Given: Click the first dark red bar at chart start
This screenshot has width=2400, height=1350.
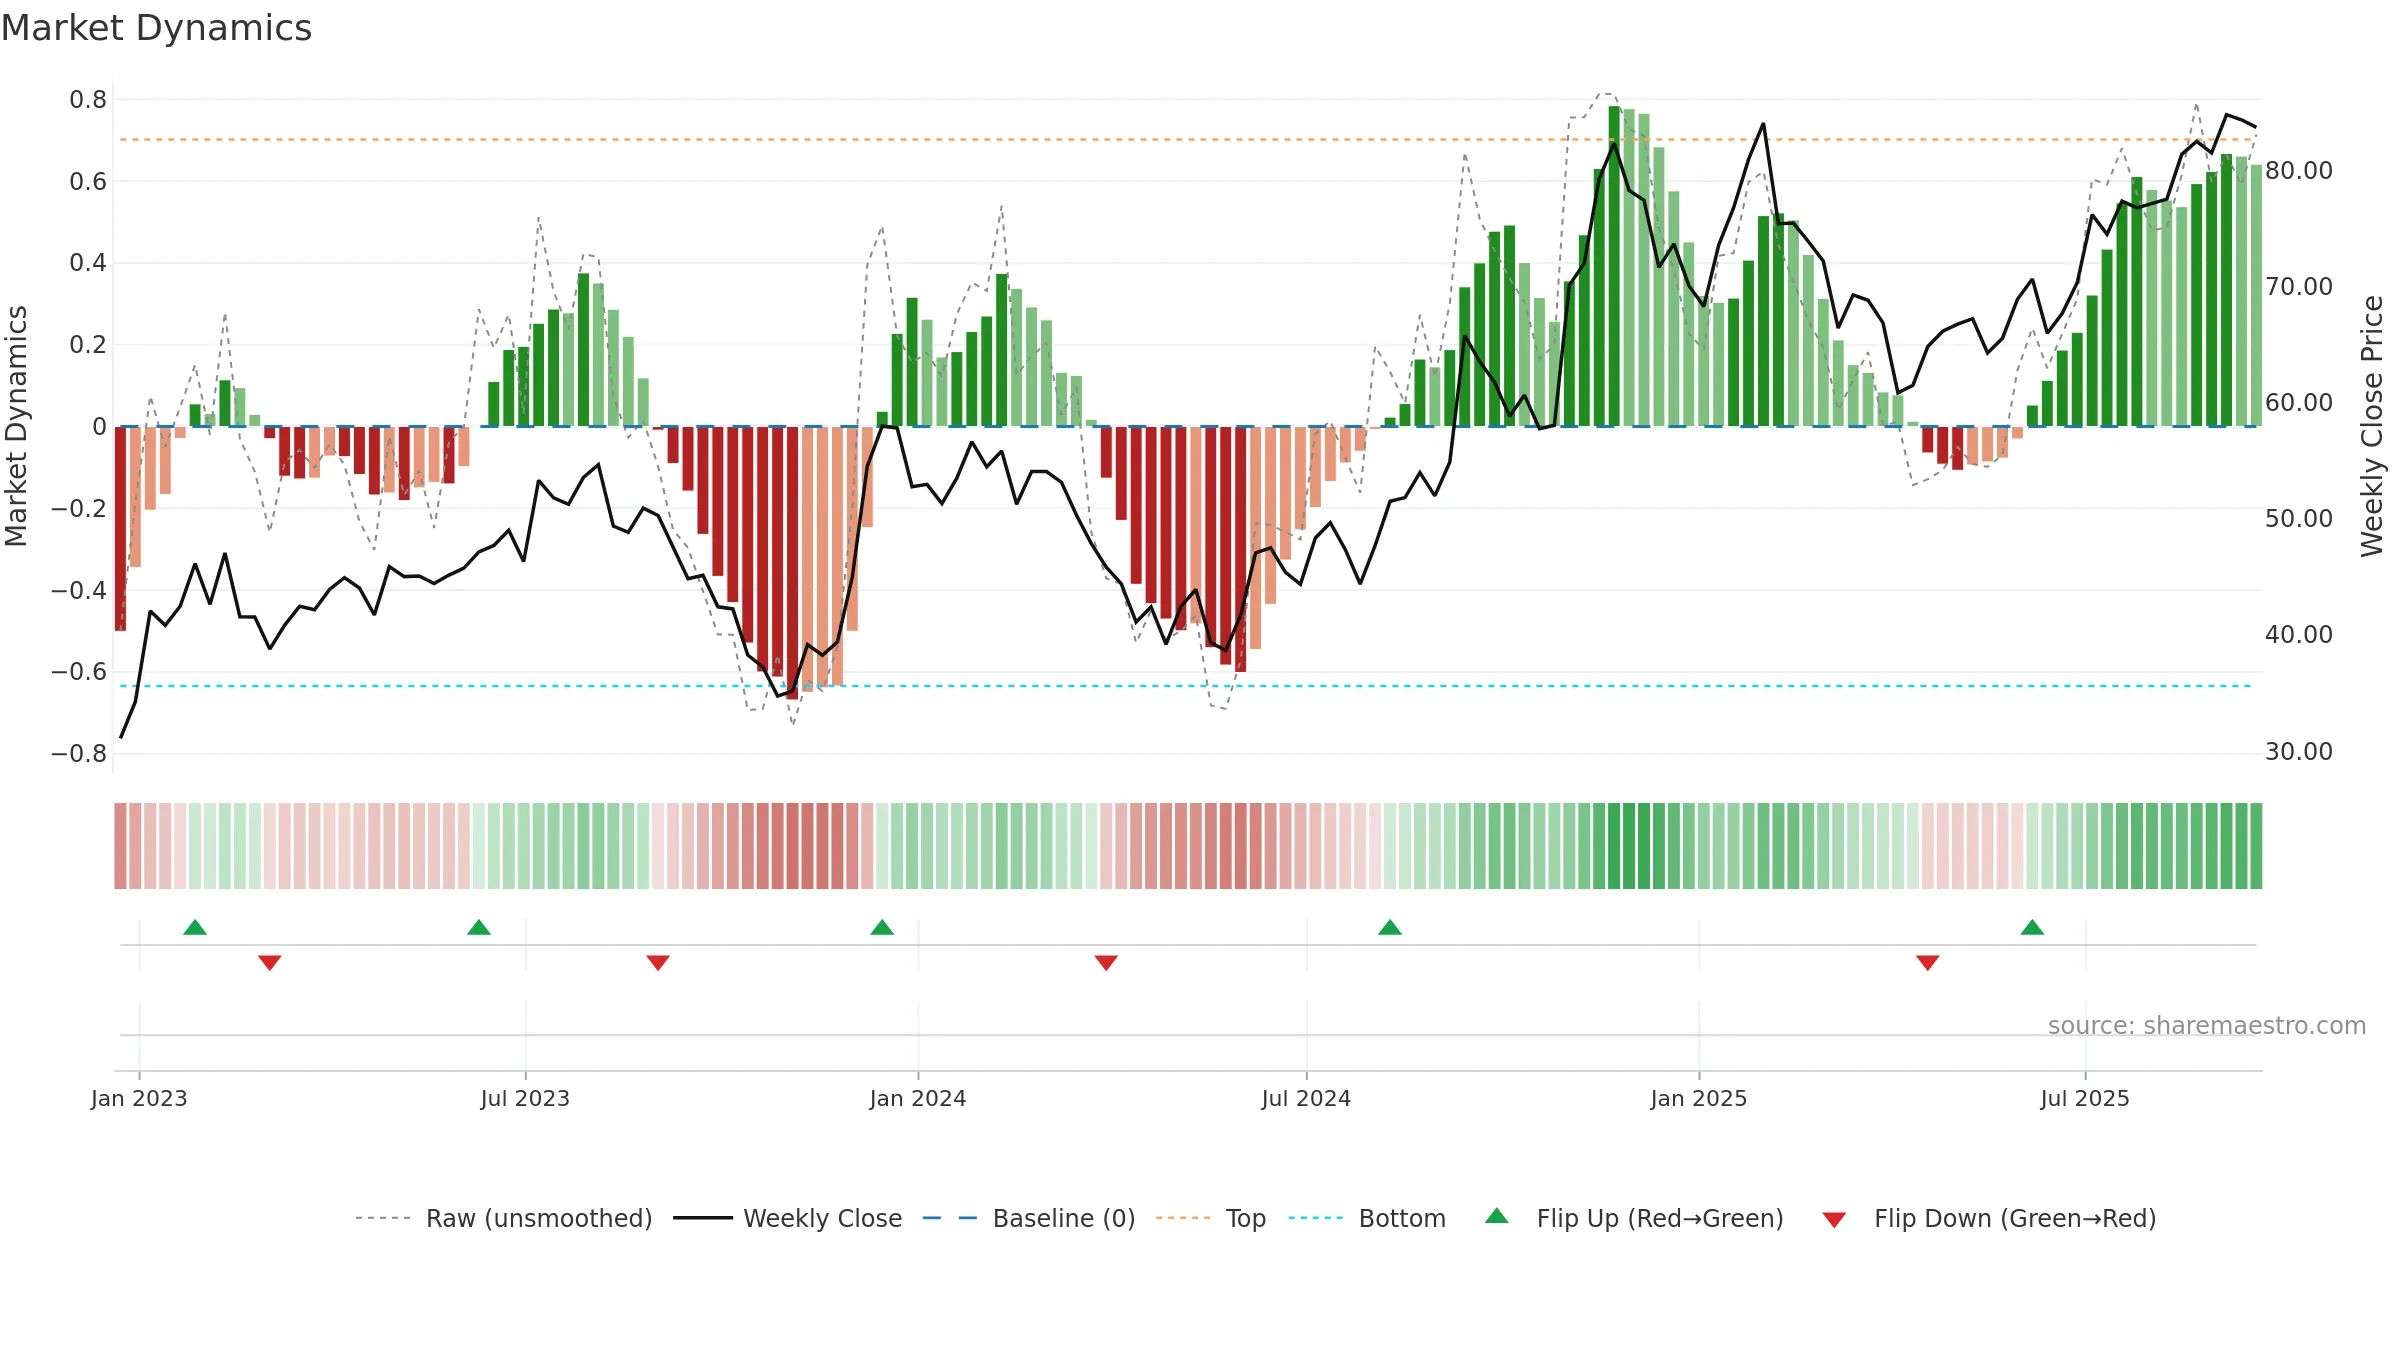Looking at the screenshot, I should point(121,528).
